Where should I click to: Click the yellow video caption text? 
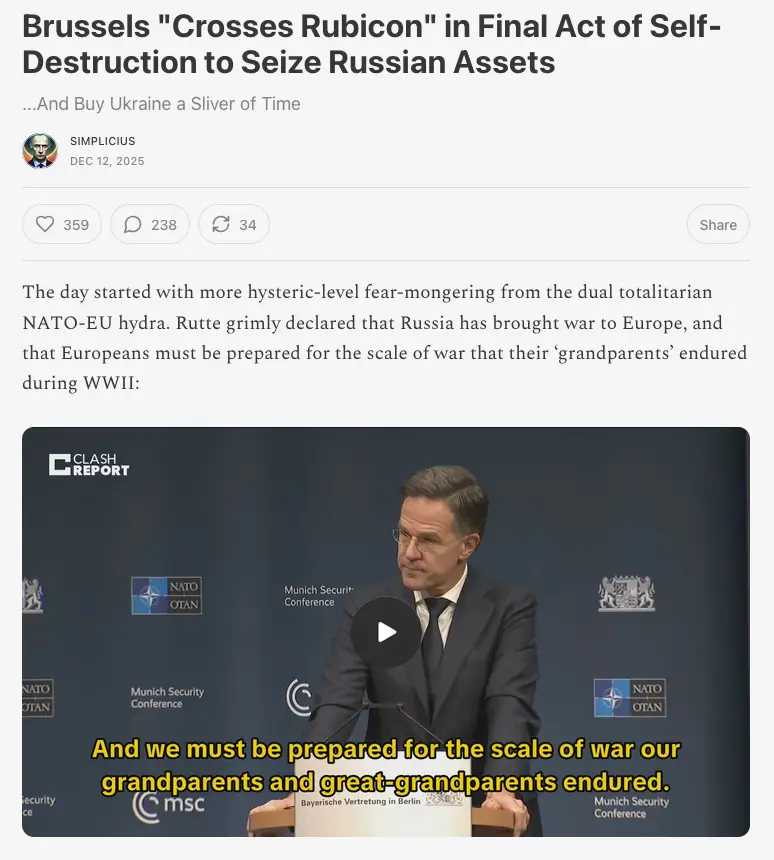click(x=385, y=764)
